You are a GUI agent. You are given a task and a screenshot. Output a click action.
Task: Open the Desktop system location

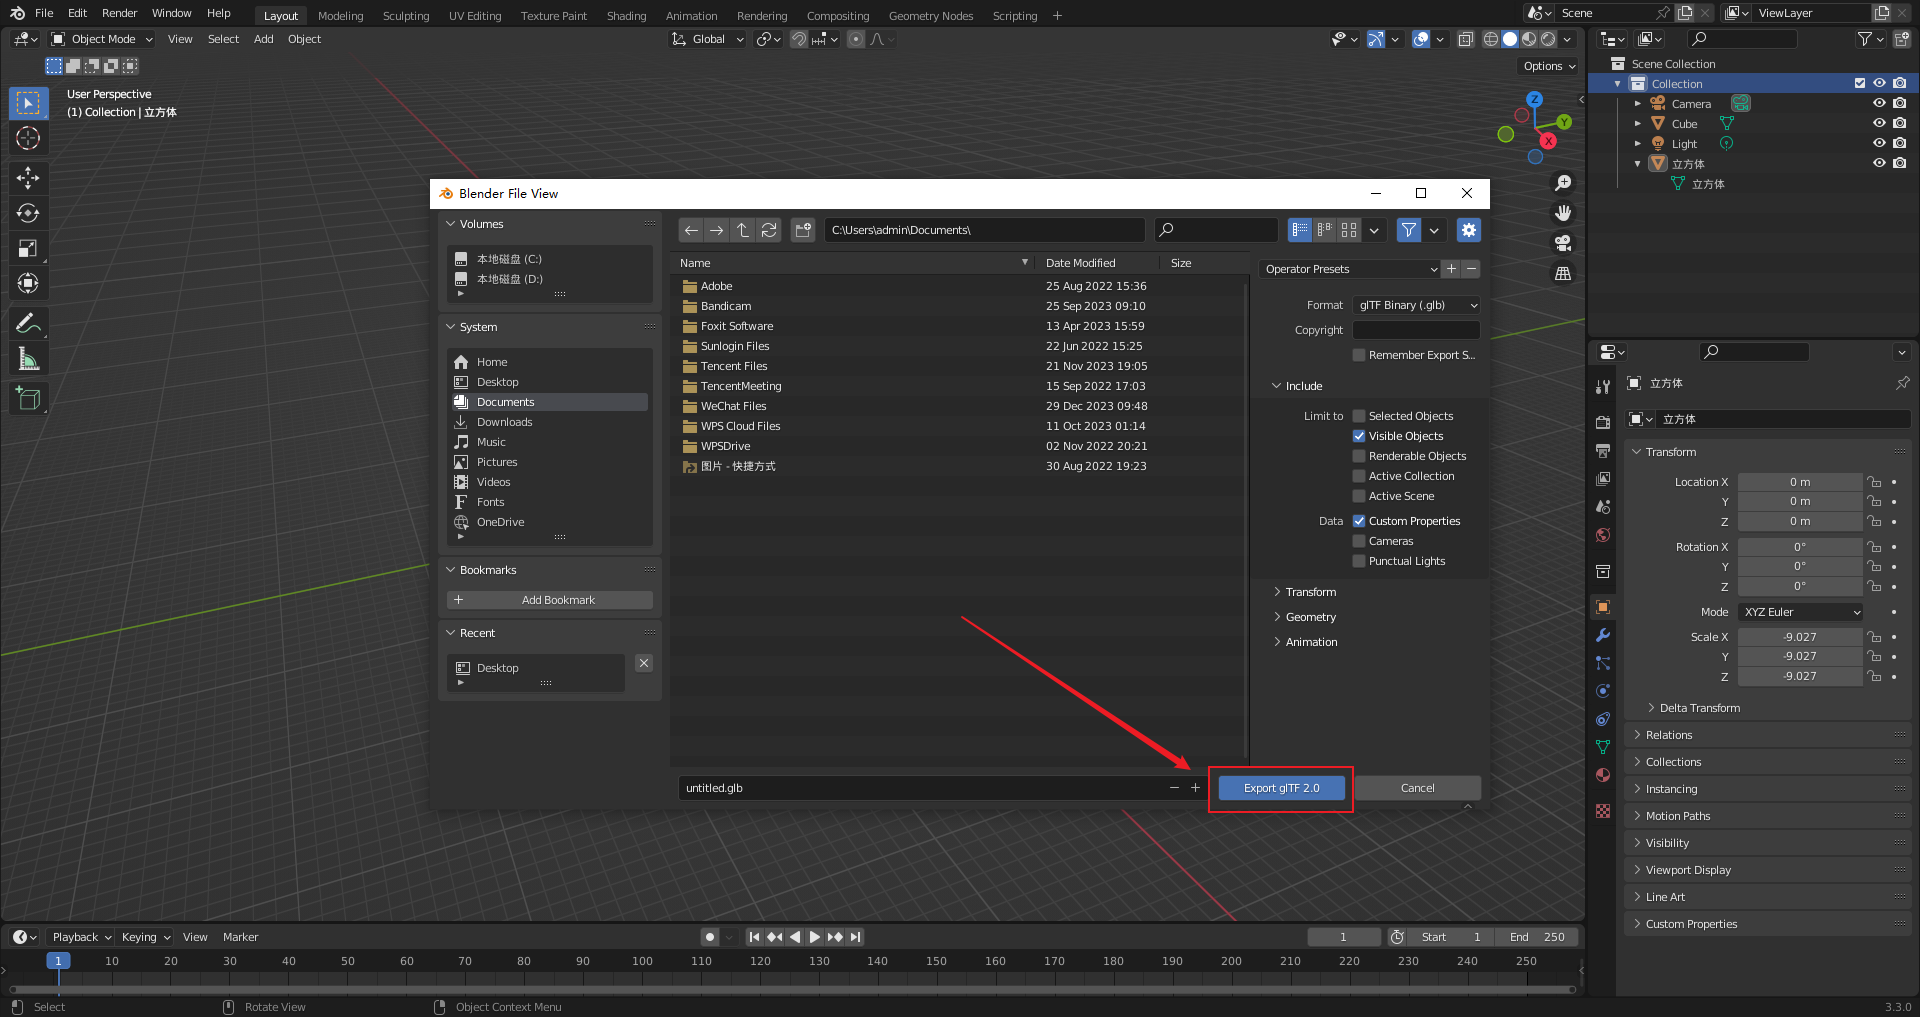click(550, 382)
